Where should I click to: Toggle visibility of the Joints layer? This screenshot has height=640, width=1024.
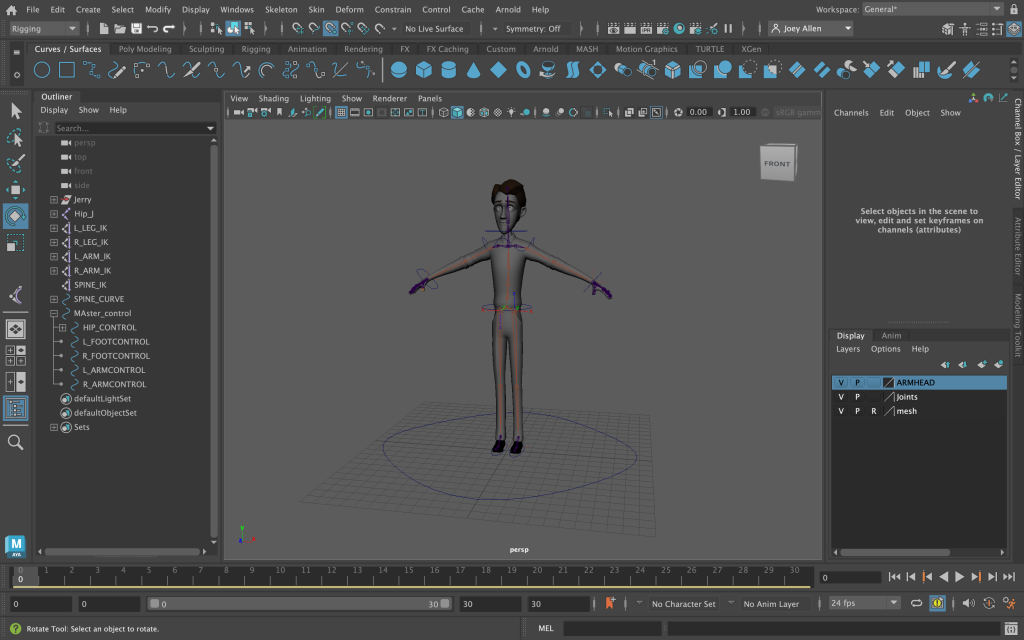841,397
